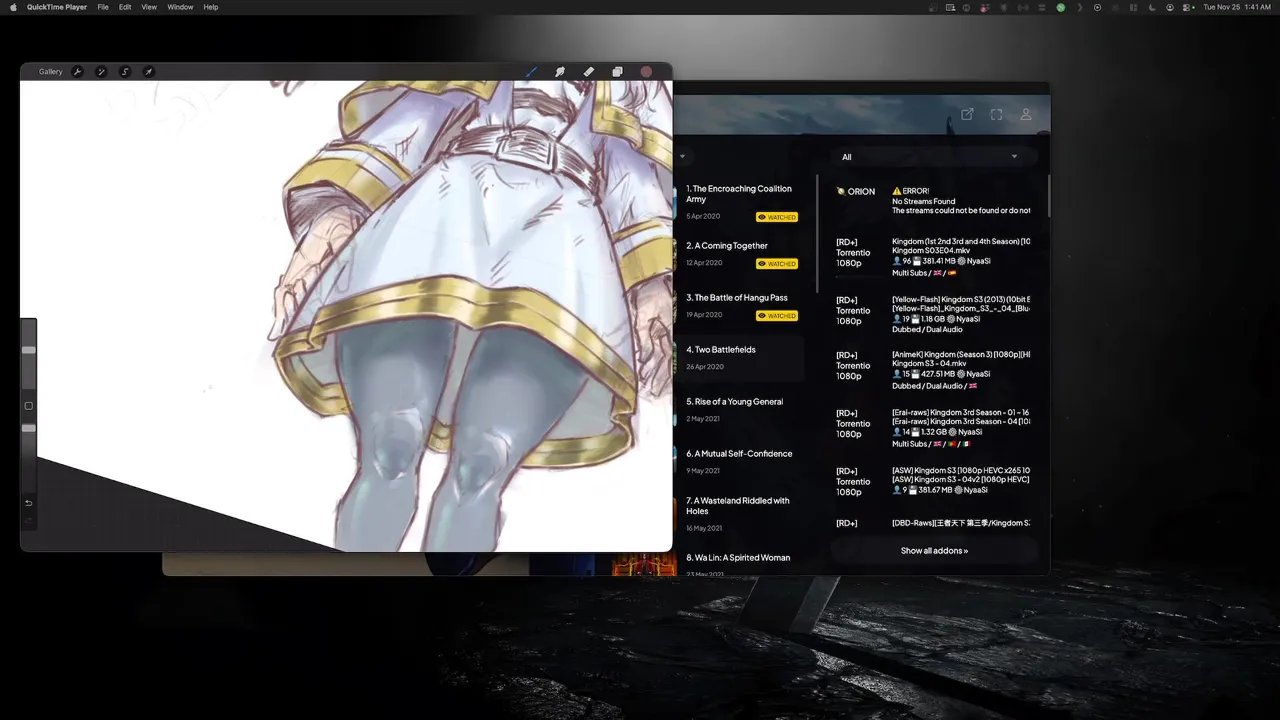Click the play-circle menu bar icon
Image resolution: width=1280 pixels, height=720 pixels.
1097,7
